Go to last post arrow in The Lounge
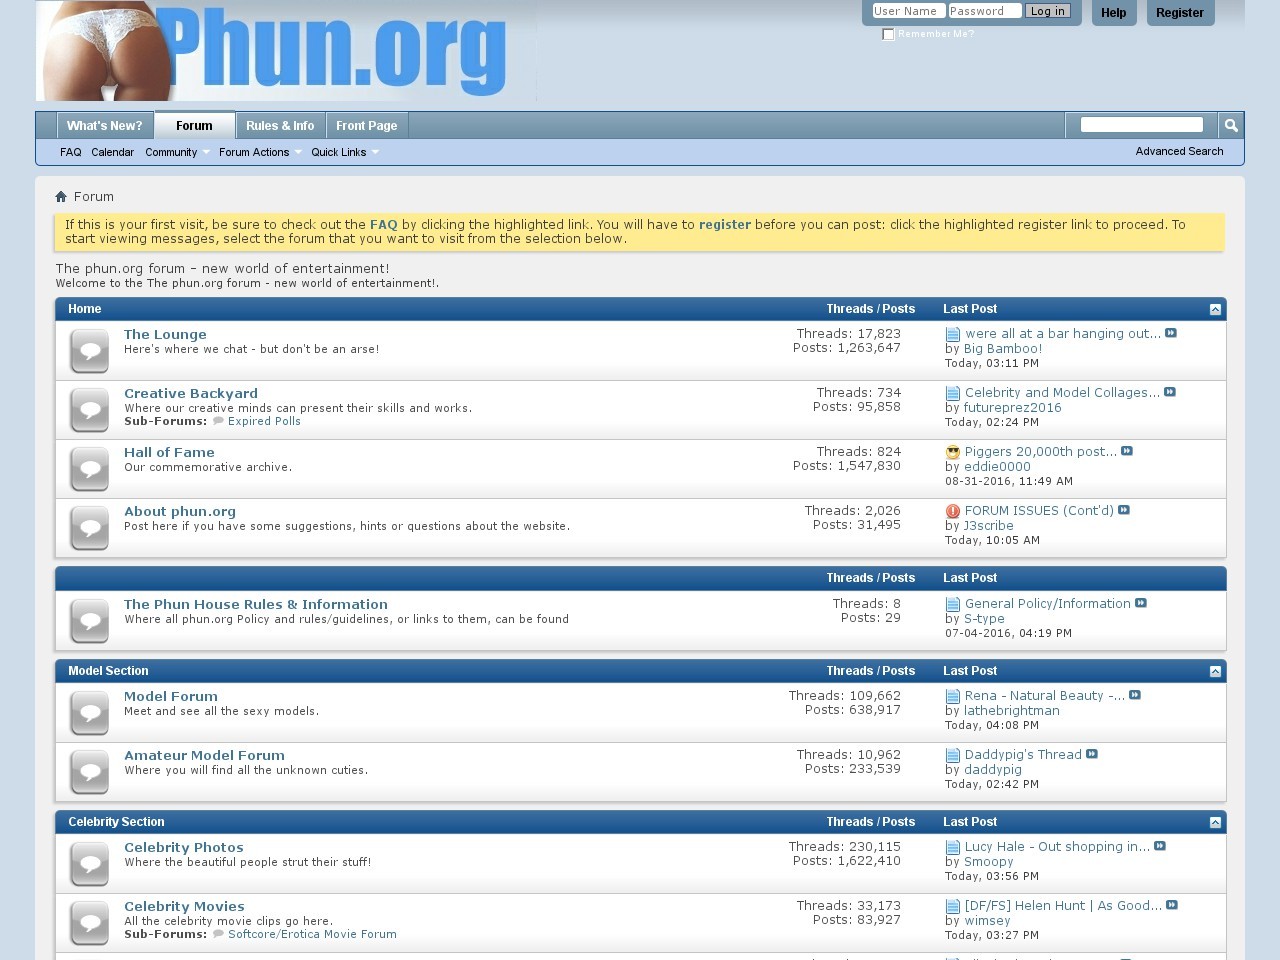Viewport: 1280px width, 960px height. pyautogui.click(x=1171, y=333)
